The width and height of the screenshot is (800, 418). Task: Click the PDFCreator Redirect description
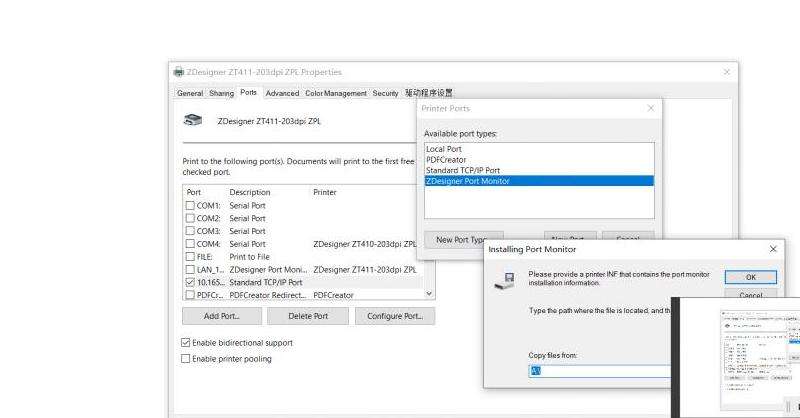tap(268, 295)
